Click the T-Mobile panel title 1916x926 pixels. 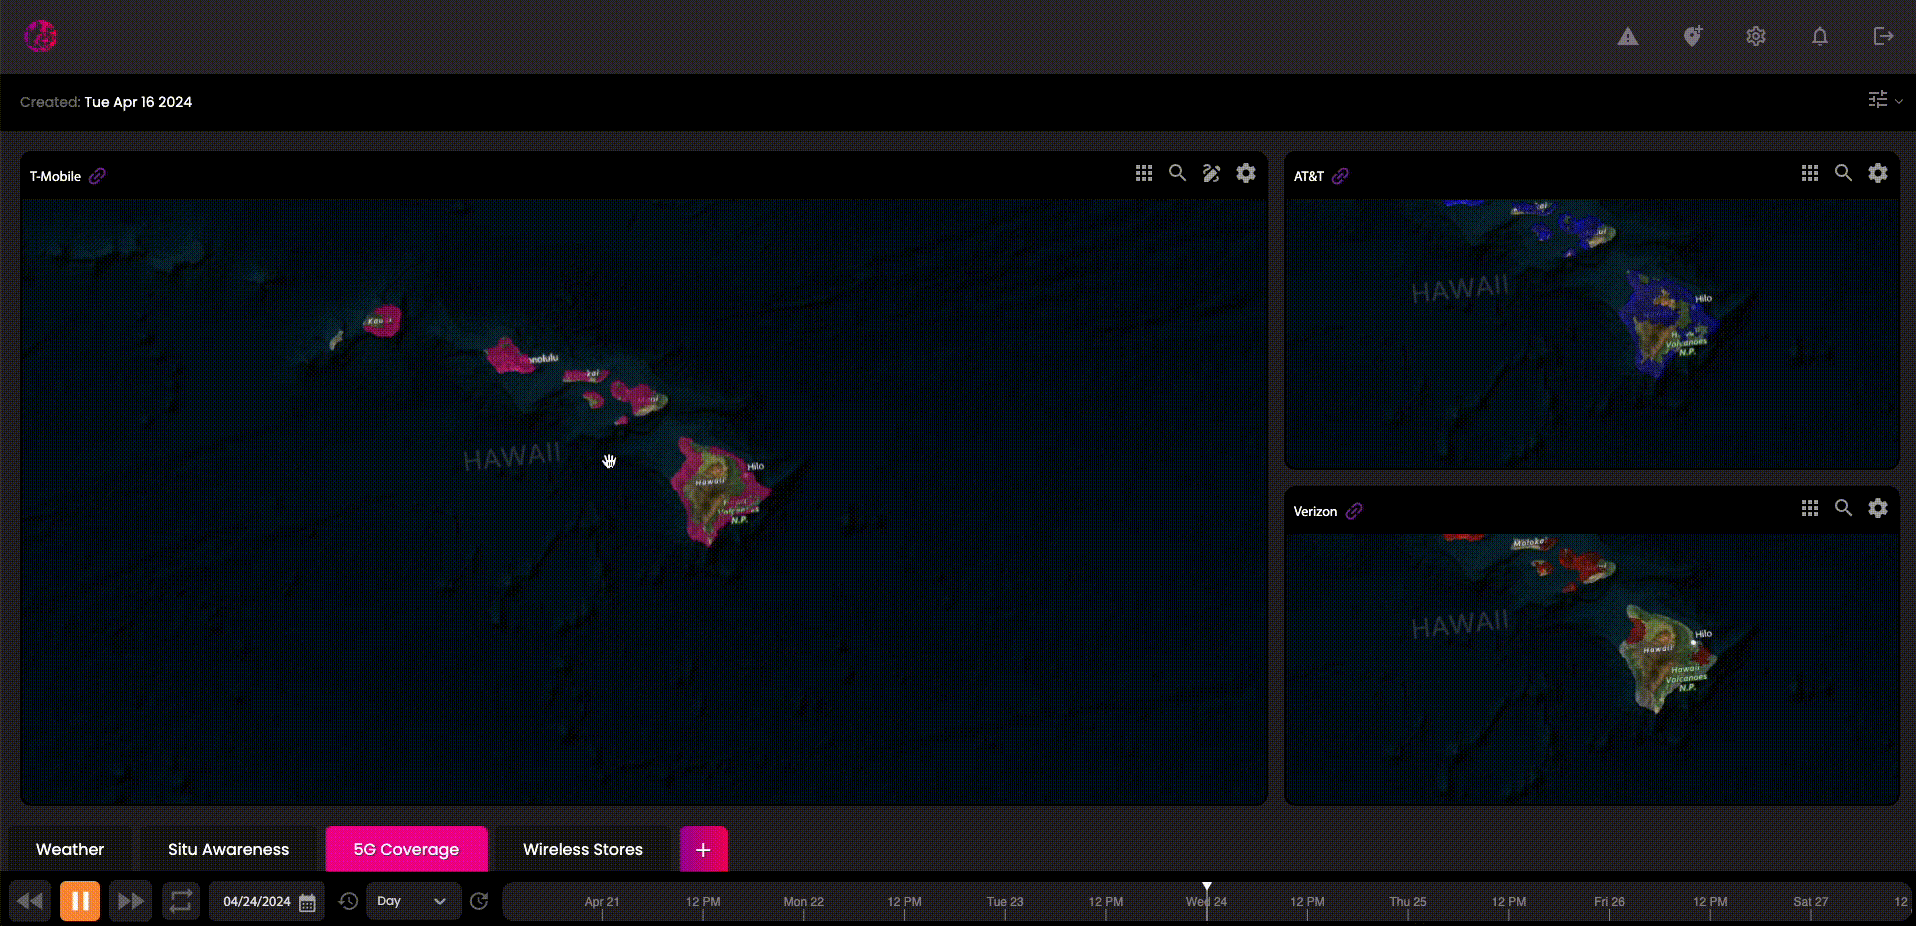55,176
